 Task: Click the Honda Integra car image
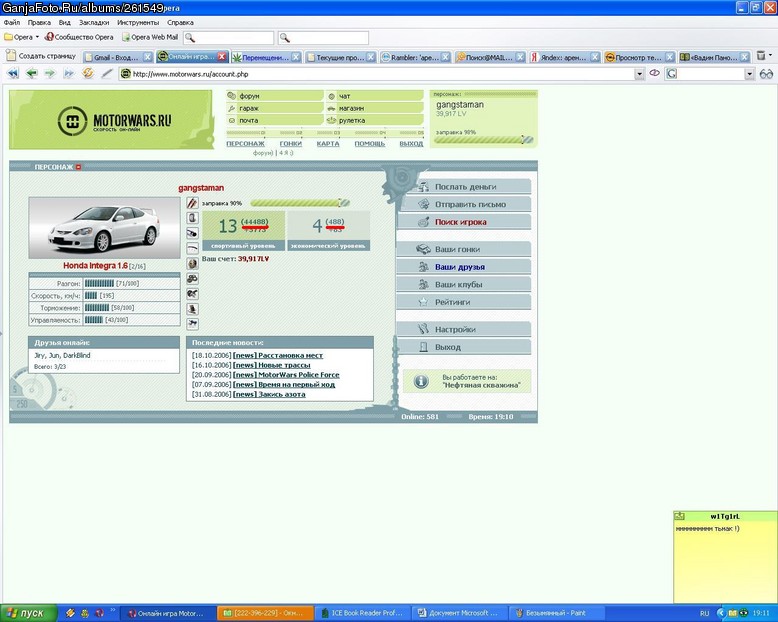point(105,228)
